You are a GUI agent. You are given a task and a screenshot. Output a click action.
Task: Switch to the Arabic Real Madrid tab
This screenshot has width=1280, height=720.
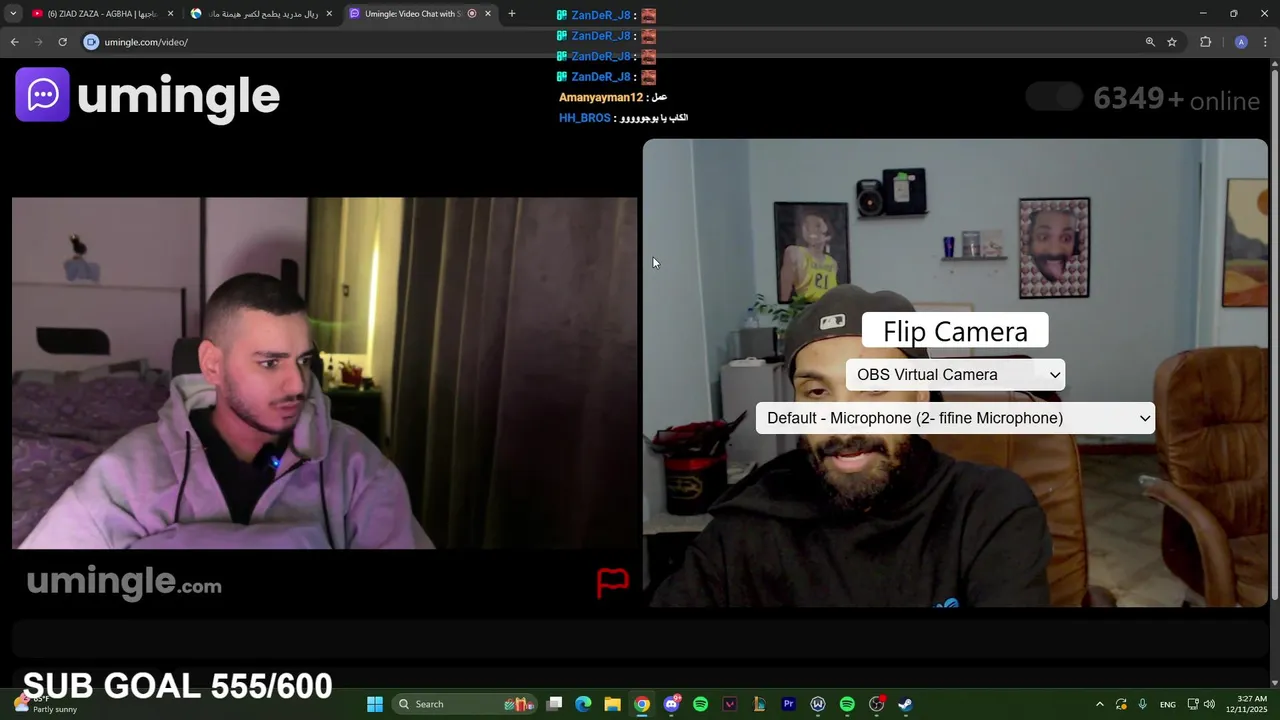point(263,14)
